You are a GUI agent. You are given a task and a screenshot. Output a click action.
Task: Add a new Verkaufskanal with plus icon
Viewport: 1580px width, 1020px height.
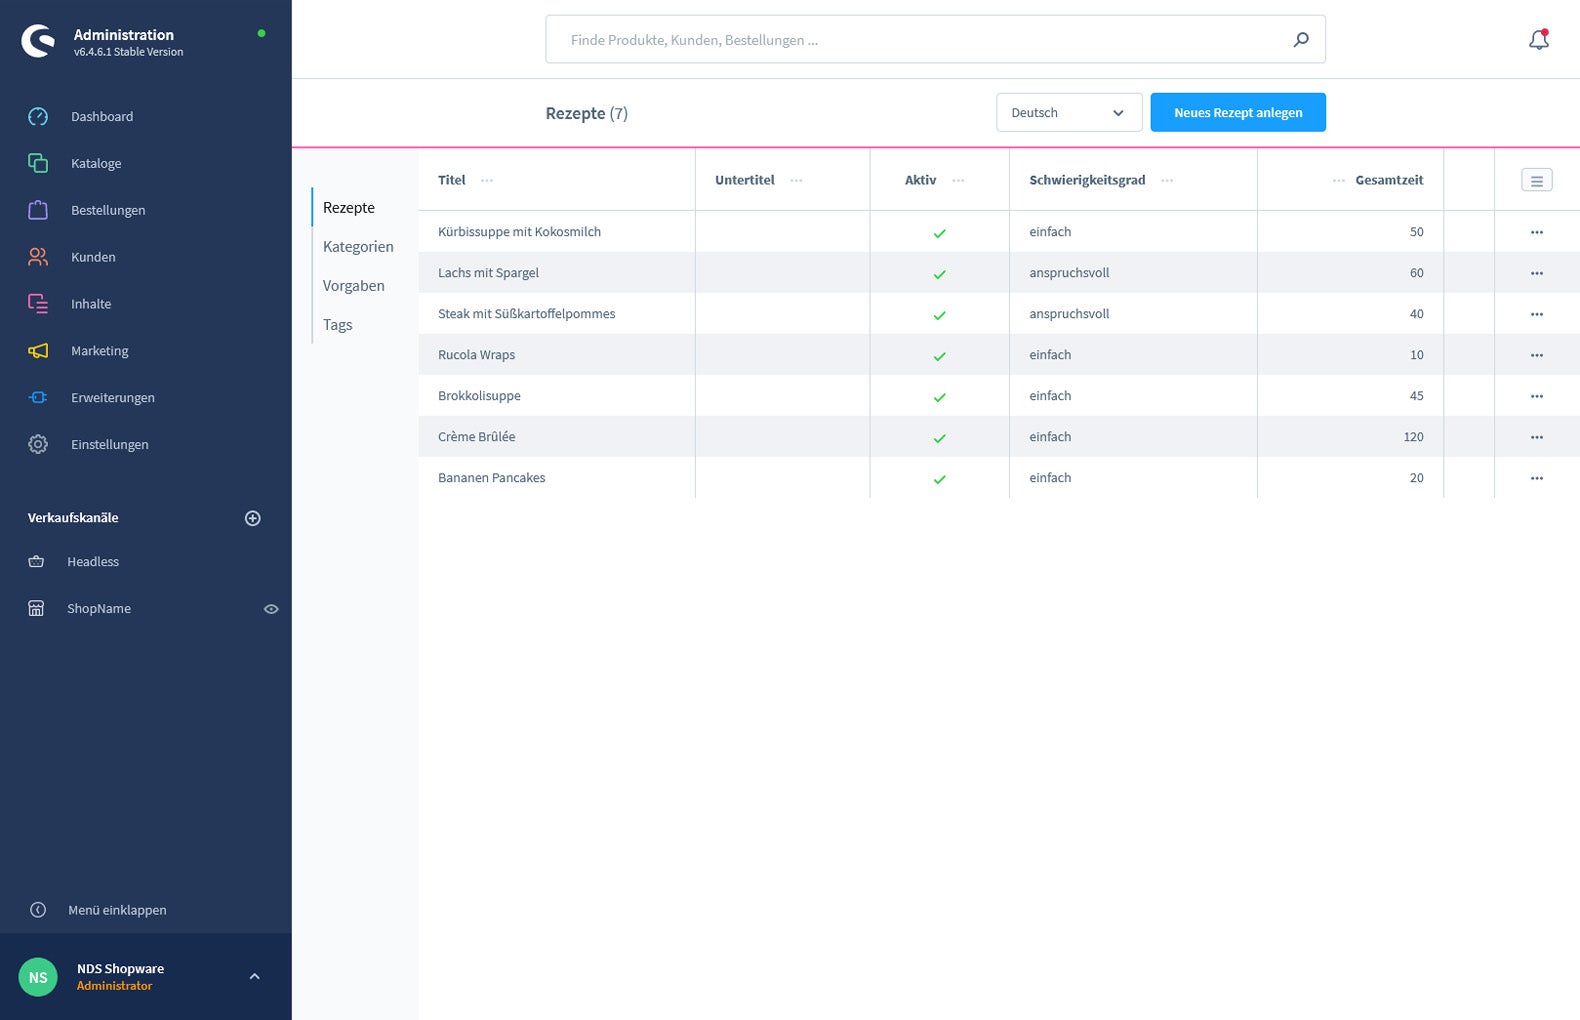click(x=253, y=518)
